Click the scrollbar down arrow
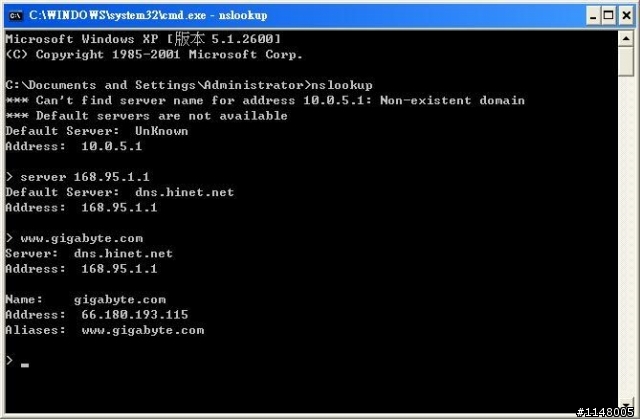 (x=625, y=405)
